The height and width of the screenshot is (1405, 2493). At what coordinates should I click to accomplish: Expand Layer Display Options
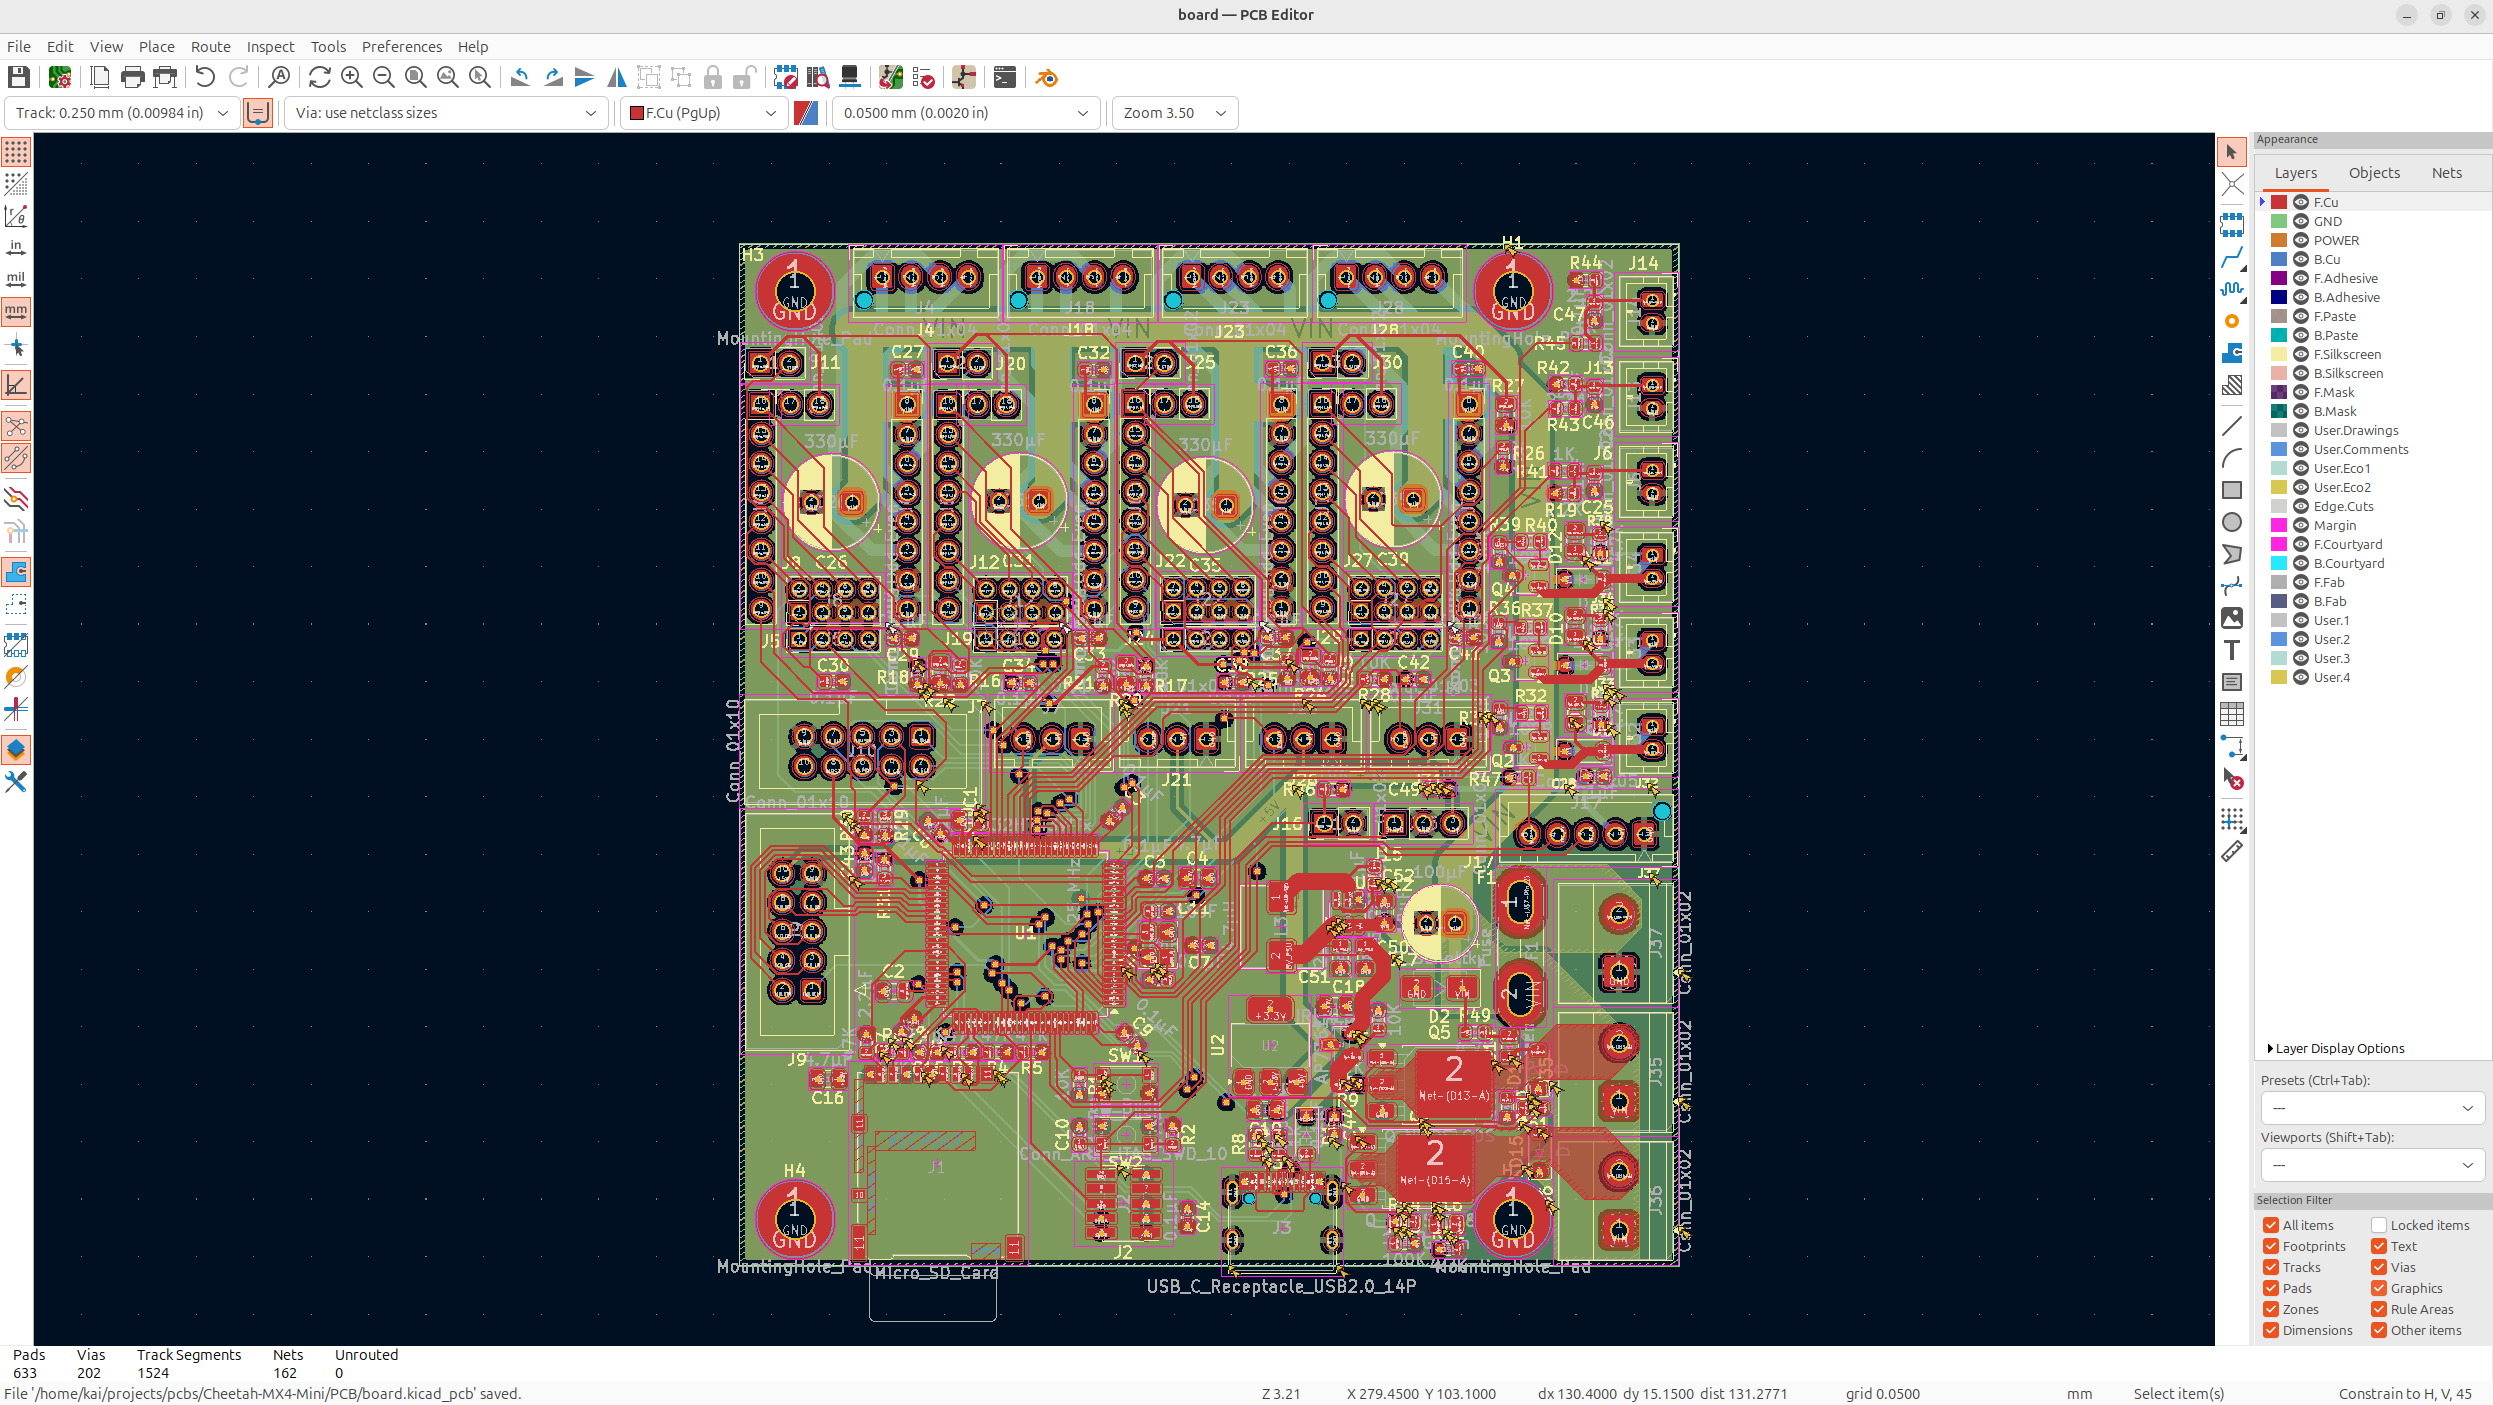coord(2337,1048)
